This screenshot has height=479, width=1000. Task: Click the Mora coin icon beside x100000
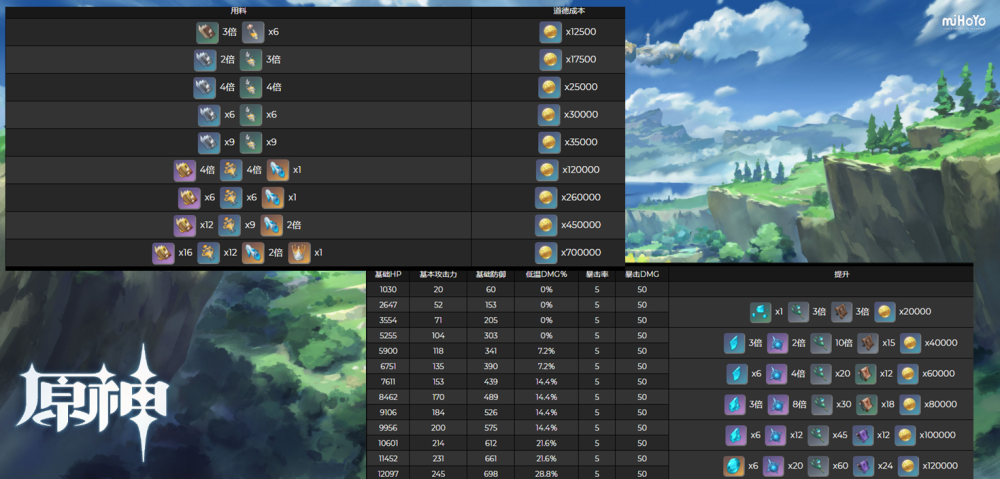(906, 435)
